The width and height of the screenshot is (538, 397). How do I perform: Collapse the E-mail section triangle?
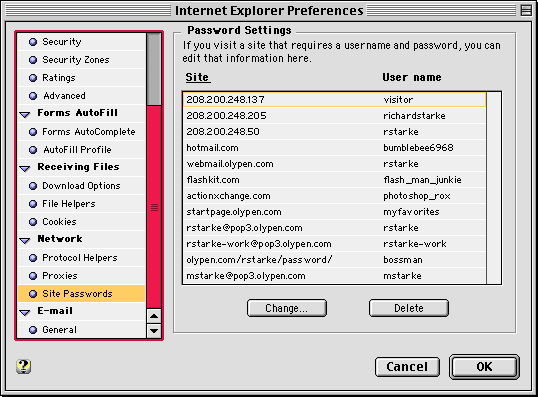25,312
